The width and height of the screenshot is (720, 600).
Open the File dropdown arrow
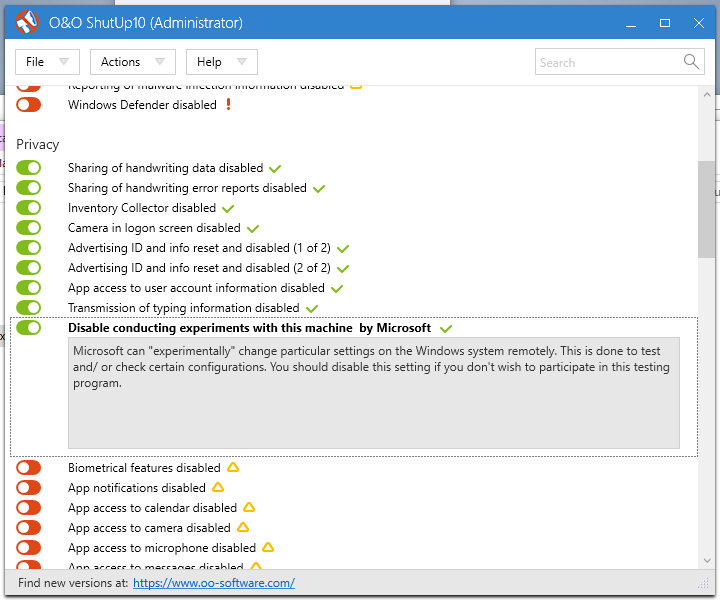[64, 62]
